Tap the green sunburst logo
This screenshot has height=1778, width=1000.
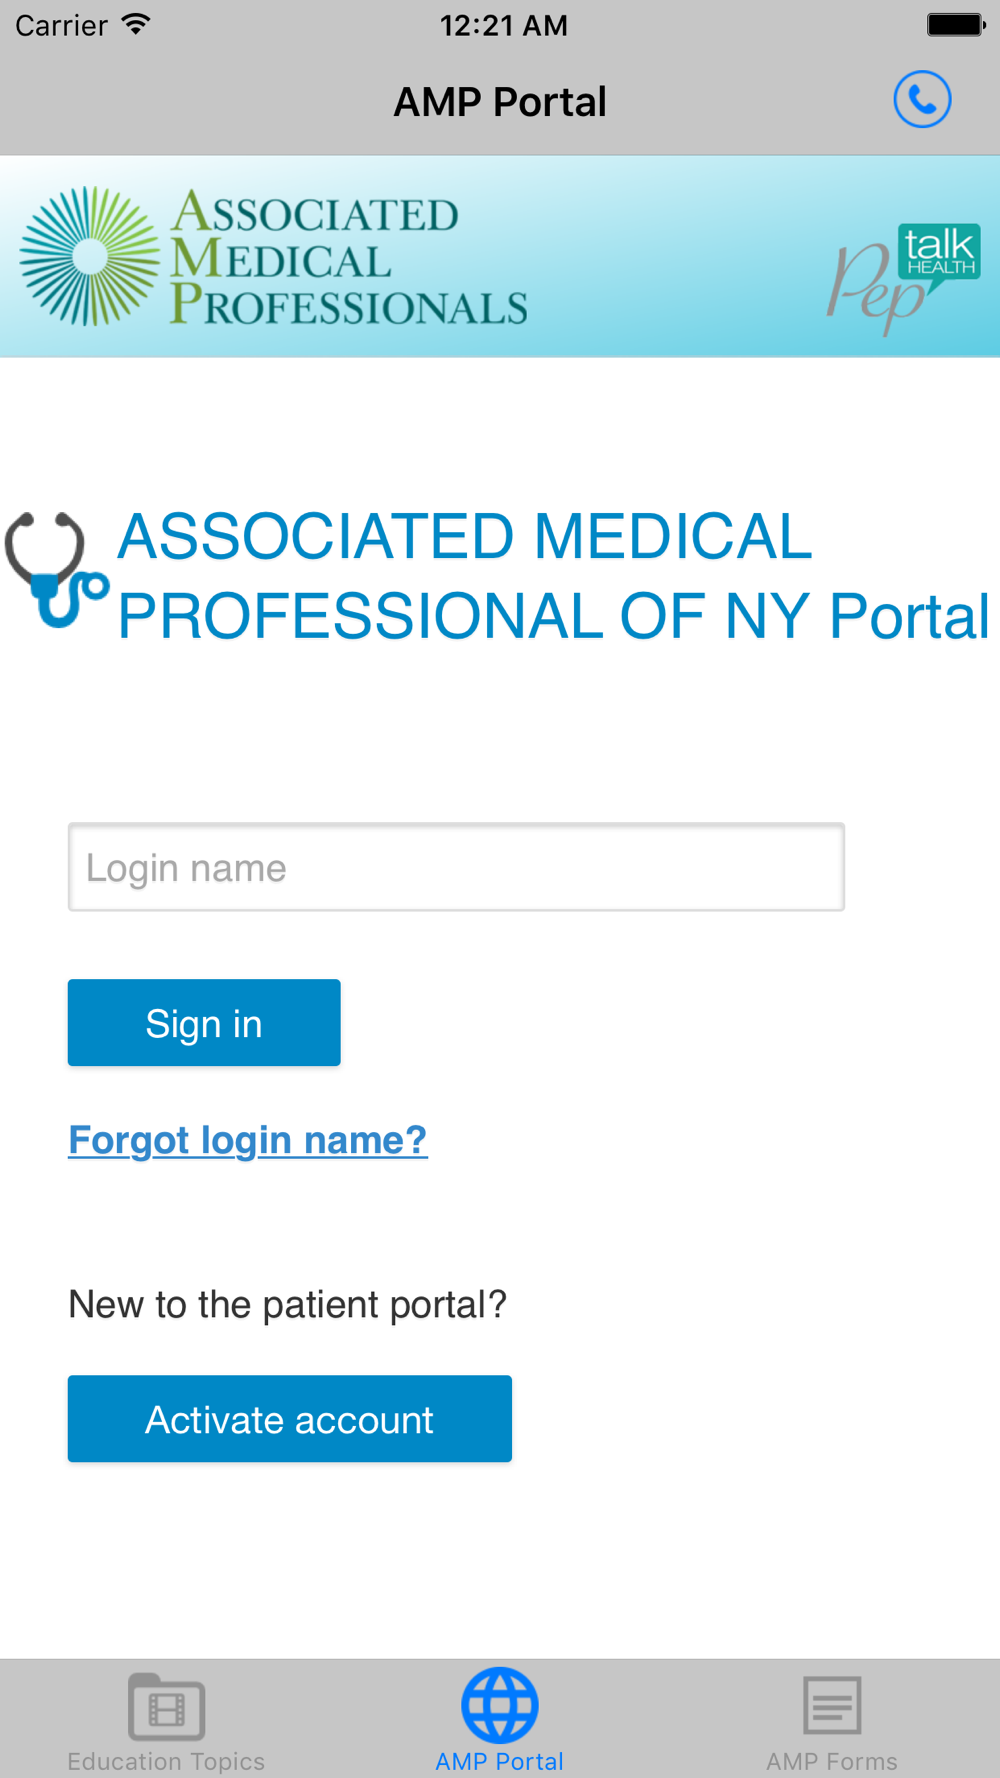coord(89,257)
